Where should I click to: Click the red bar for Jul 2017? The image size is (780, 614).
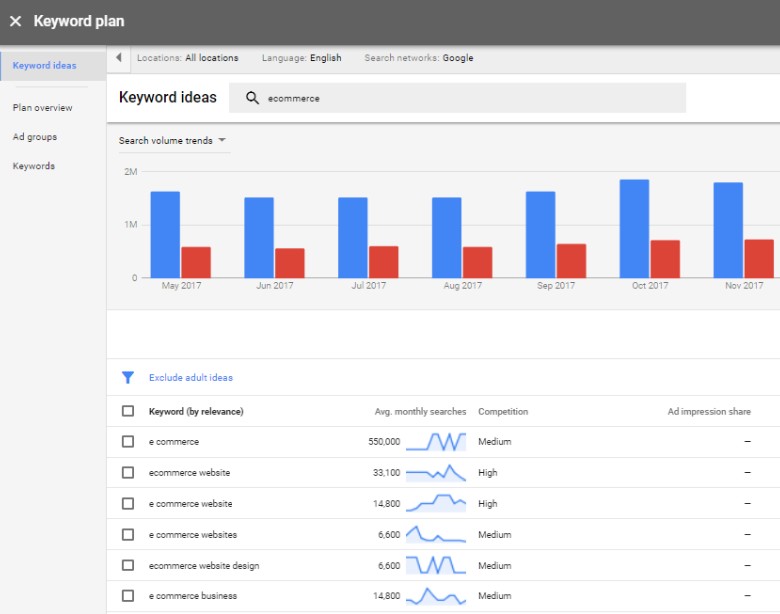(x=384, y=262)
